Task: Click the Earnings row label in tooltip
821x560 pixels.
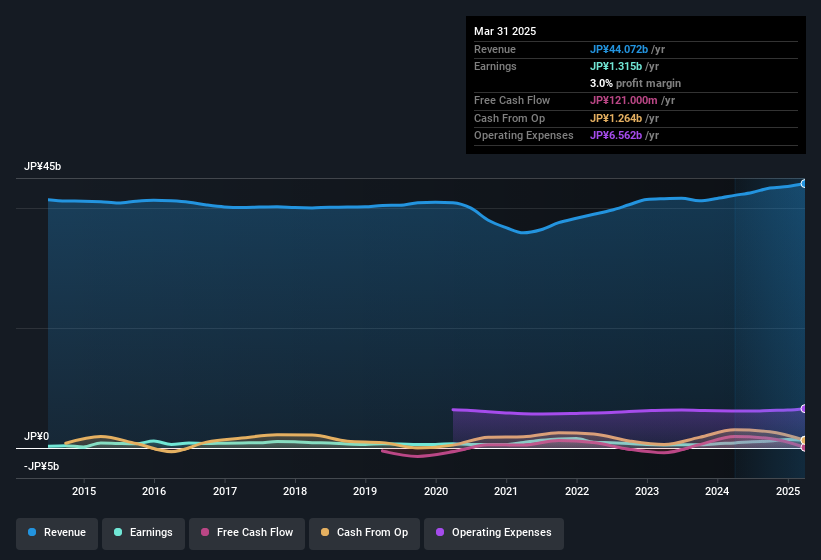Action: pyautogui.click(x=495, y=66)
